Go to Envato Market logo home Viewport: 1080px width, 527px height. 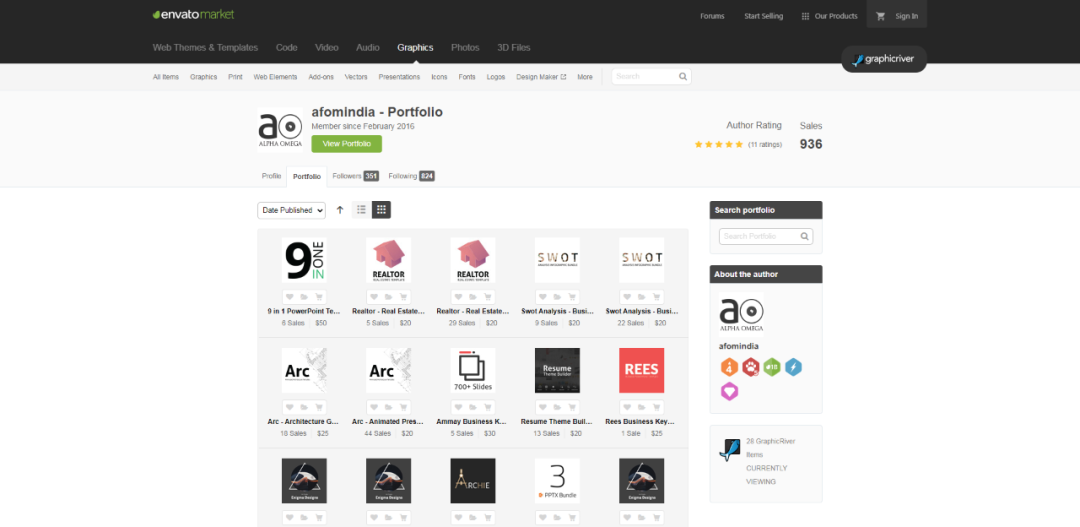click(194, 14)
